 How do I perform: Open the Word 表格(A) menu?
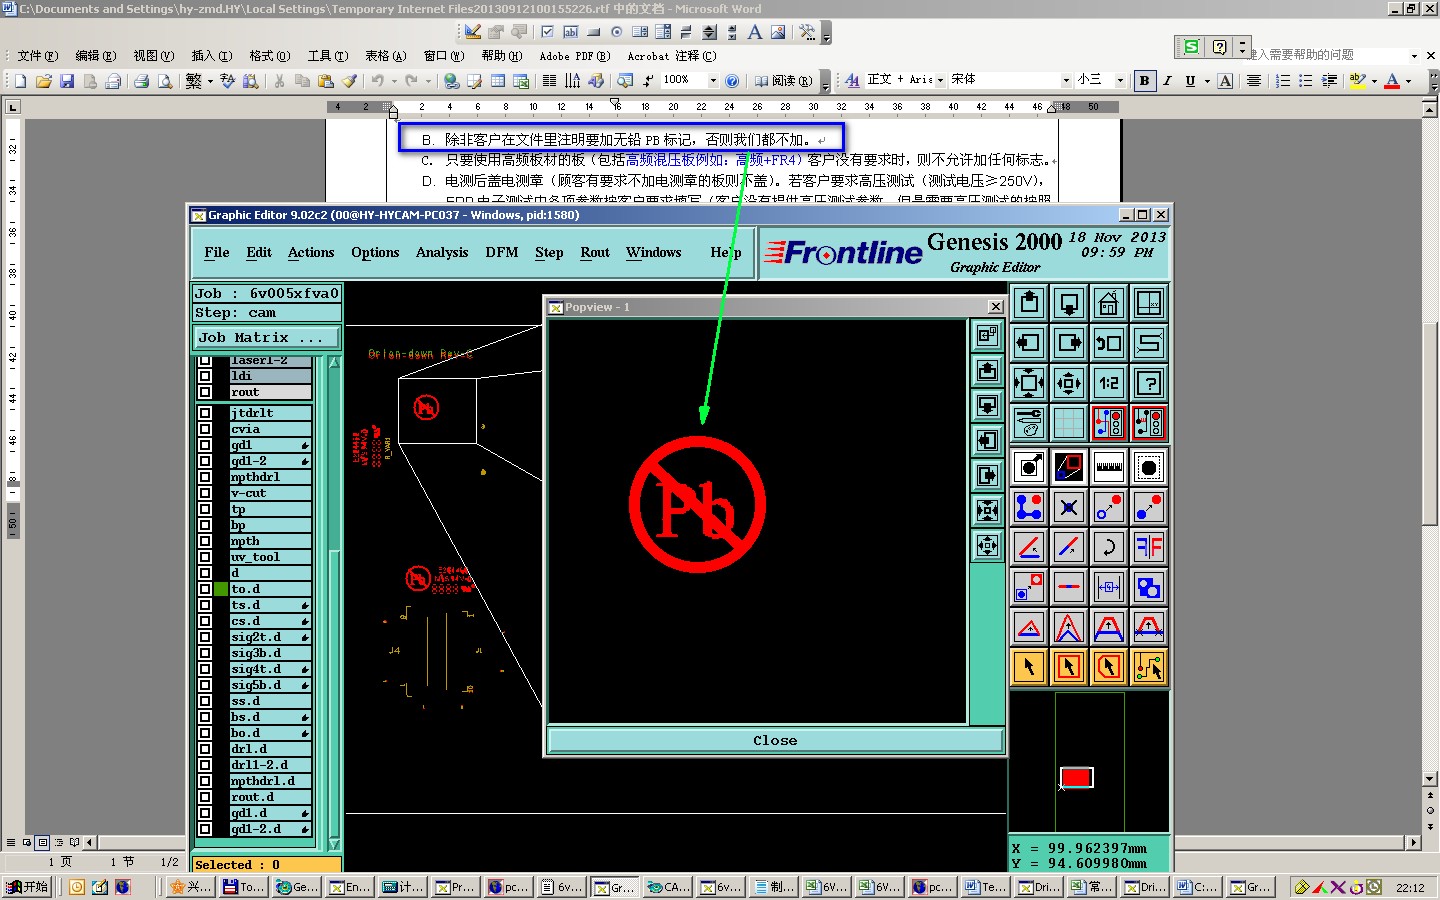click(385, 56)
